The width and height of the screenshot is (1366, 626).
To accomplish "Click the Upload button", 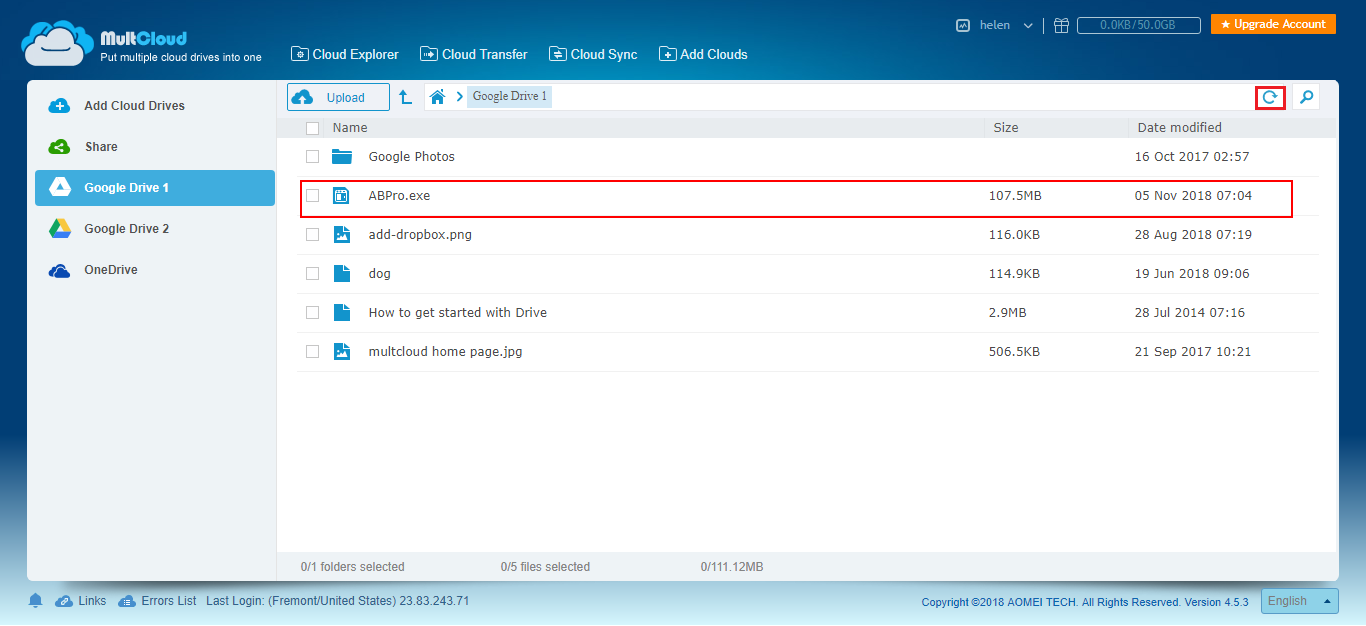I will click(x=338, y=97).
